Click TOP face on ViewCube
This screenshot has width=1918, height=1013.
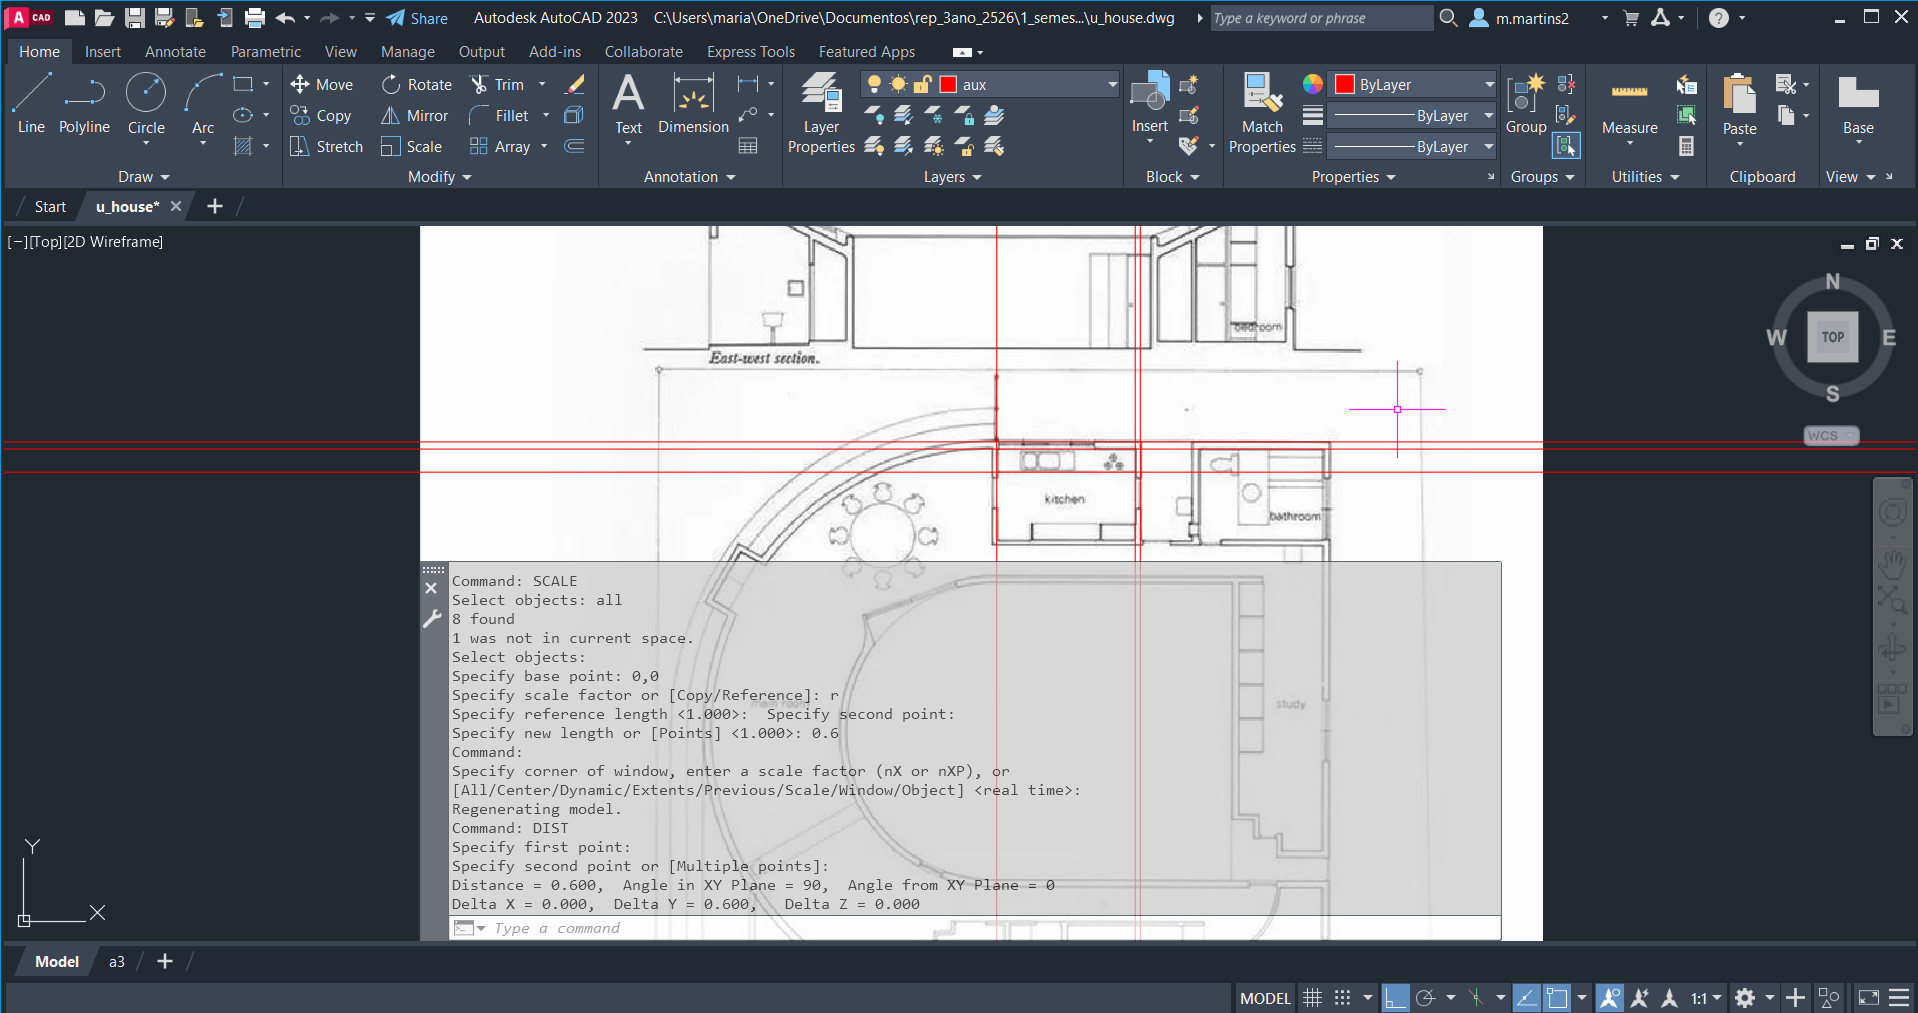point(1832,337)
